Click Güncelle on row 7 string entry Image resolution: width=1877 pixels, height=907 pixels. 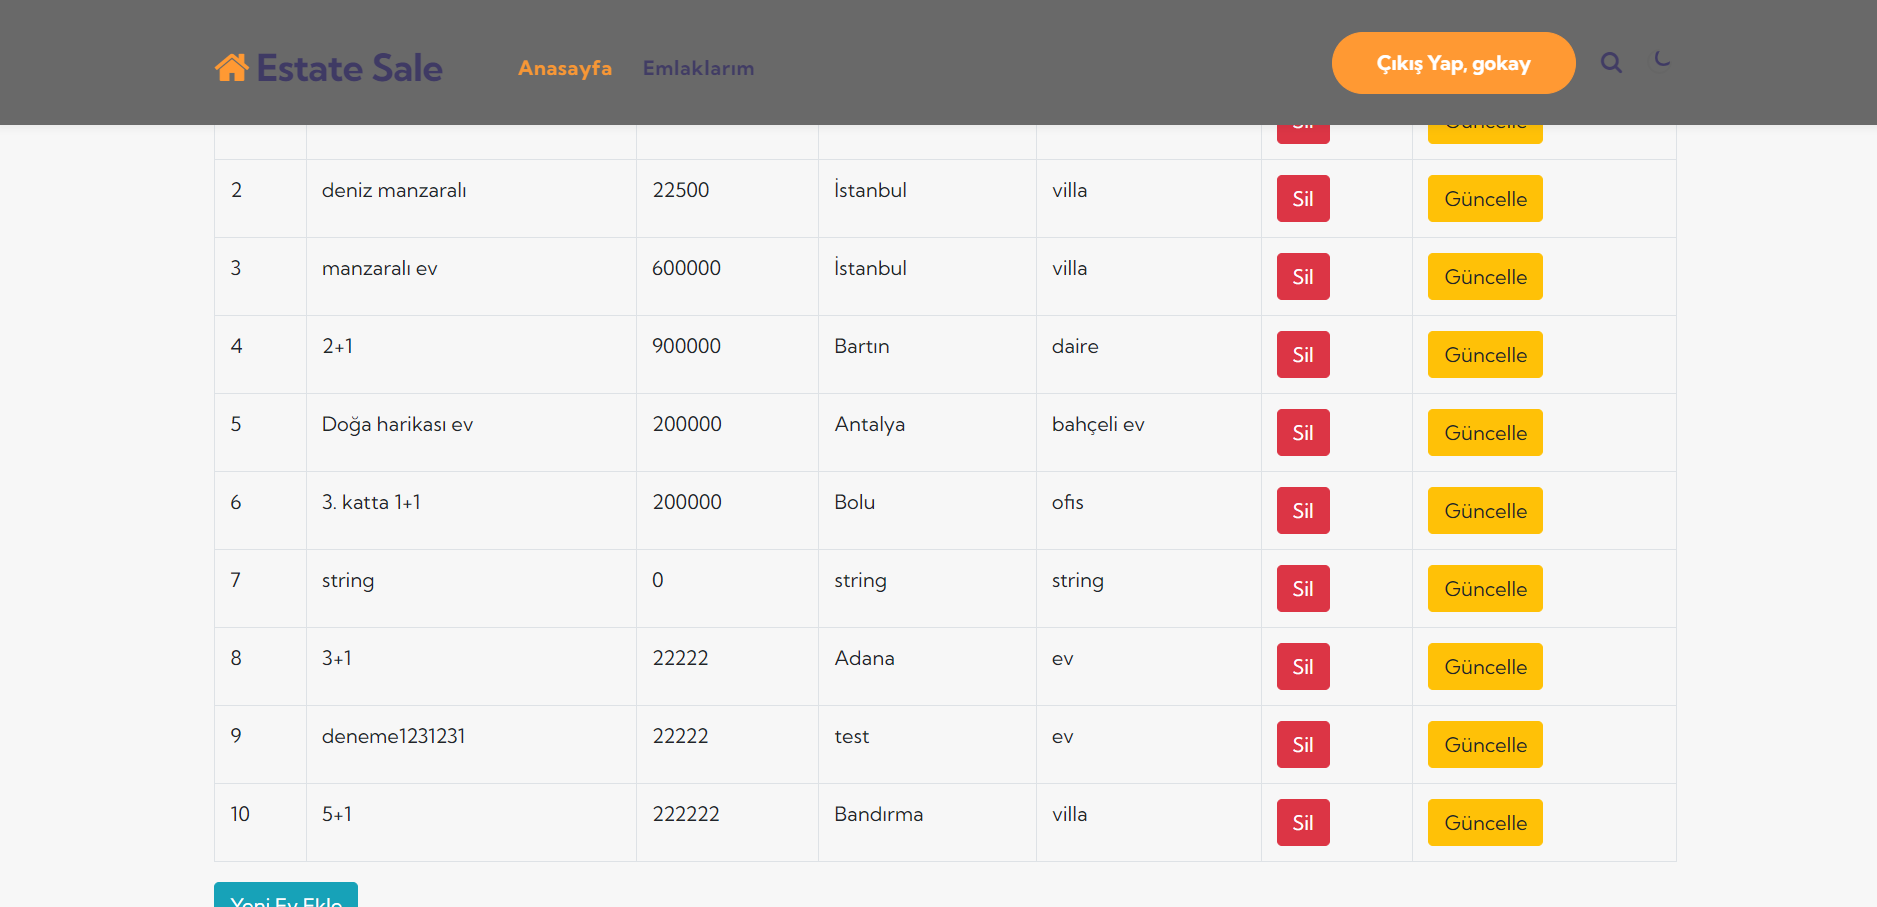coord(1484,589)
